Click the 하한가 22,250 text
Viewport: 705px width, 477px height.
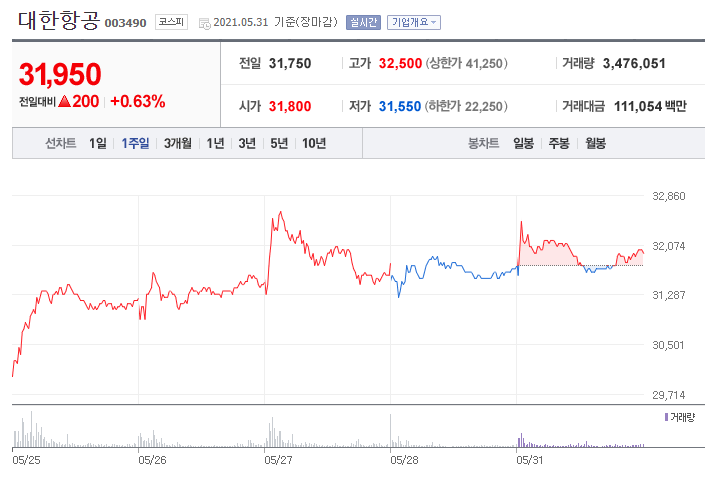(466, 107)
